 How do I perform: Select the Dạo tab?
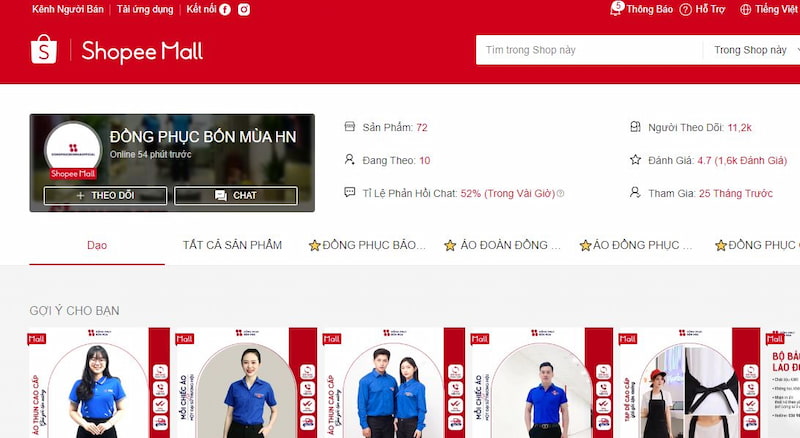[97, 246]
